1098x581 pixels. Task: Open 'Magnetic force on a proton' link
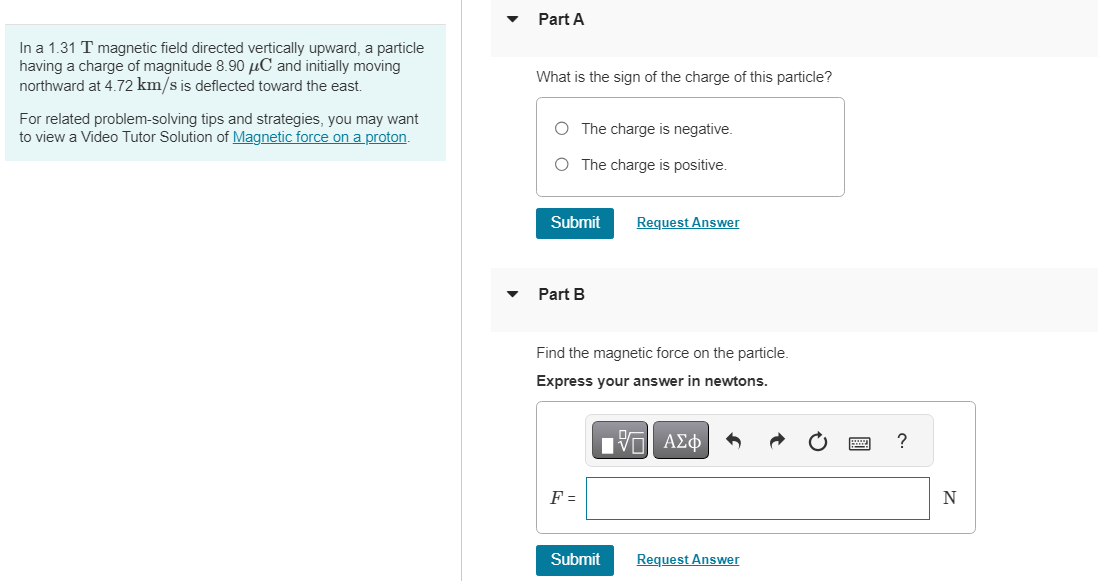pos(319,137)
